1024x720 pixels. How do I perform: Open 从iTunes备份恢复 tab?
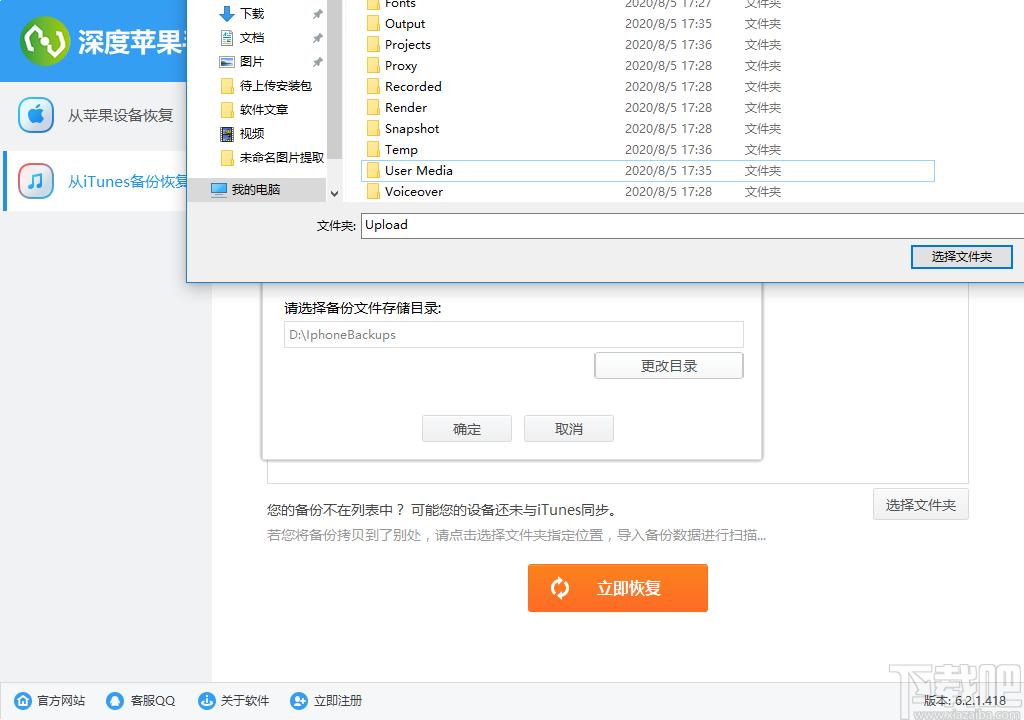pos(97,181)
